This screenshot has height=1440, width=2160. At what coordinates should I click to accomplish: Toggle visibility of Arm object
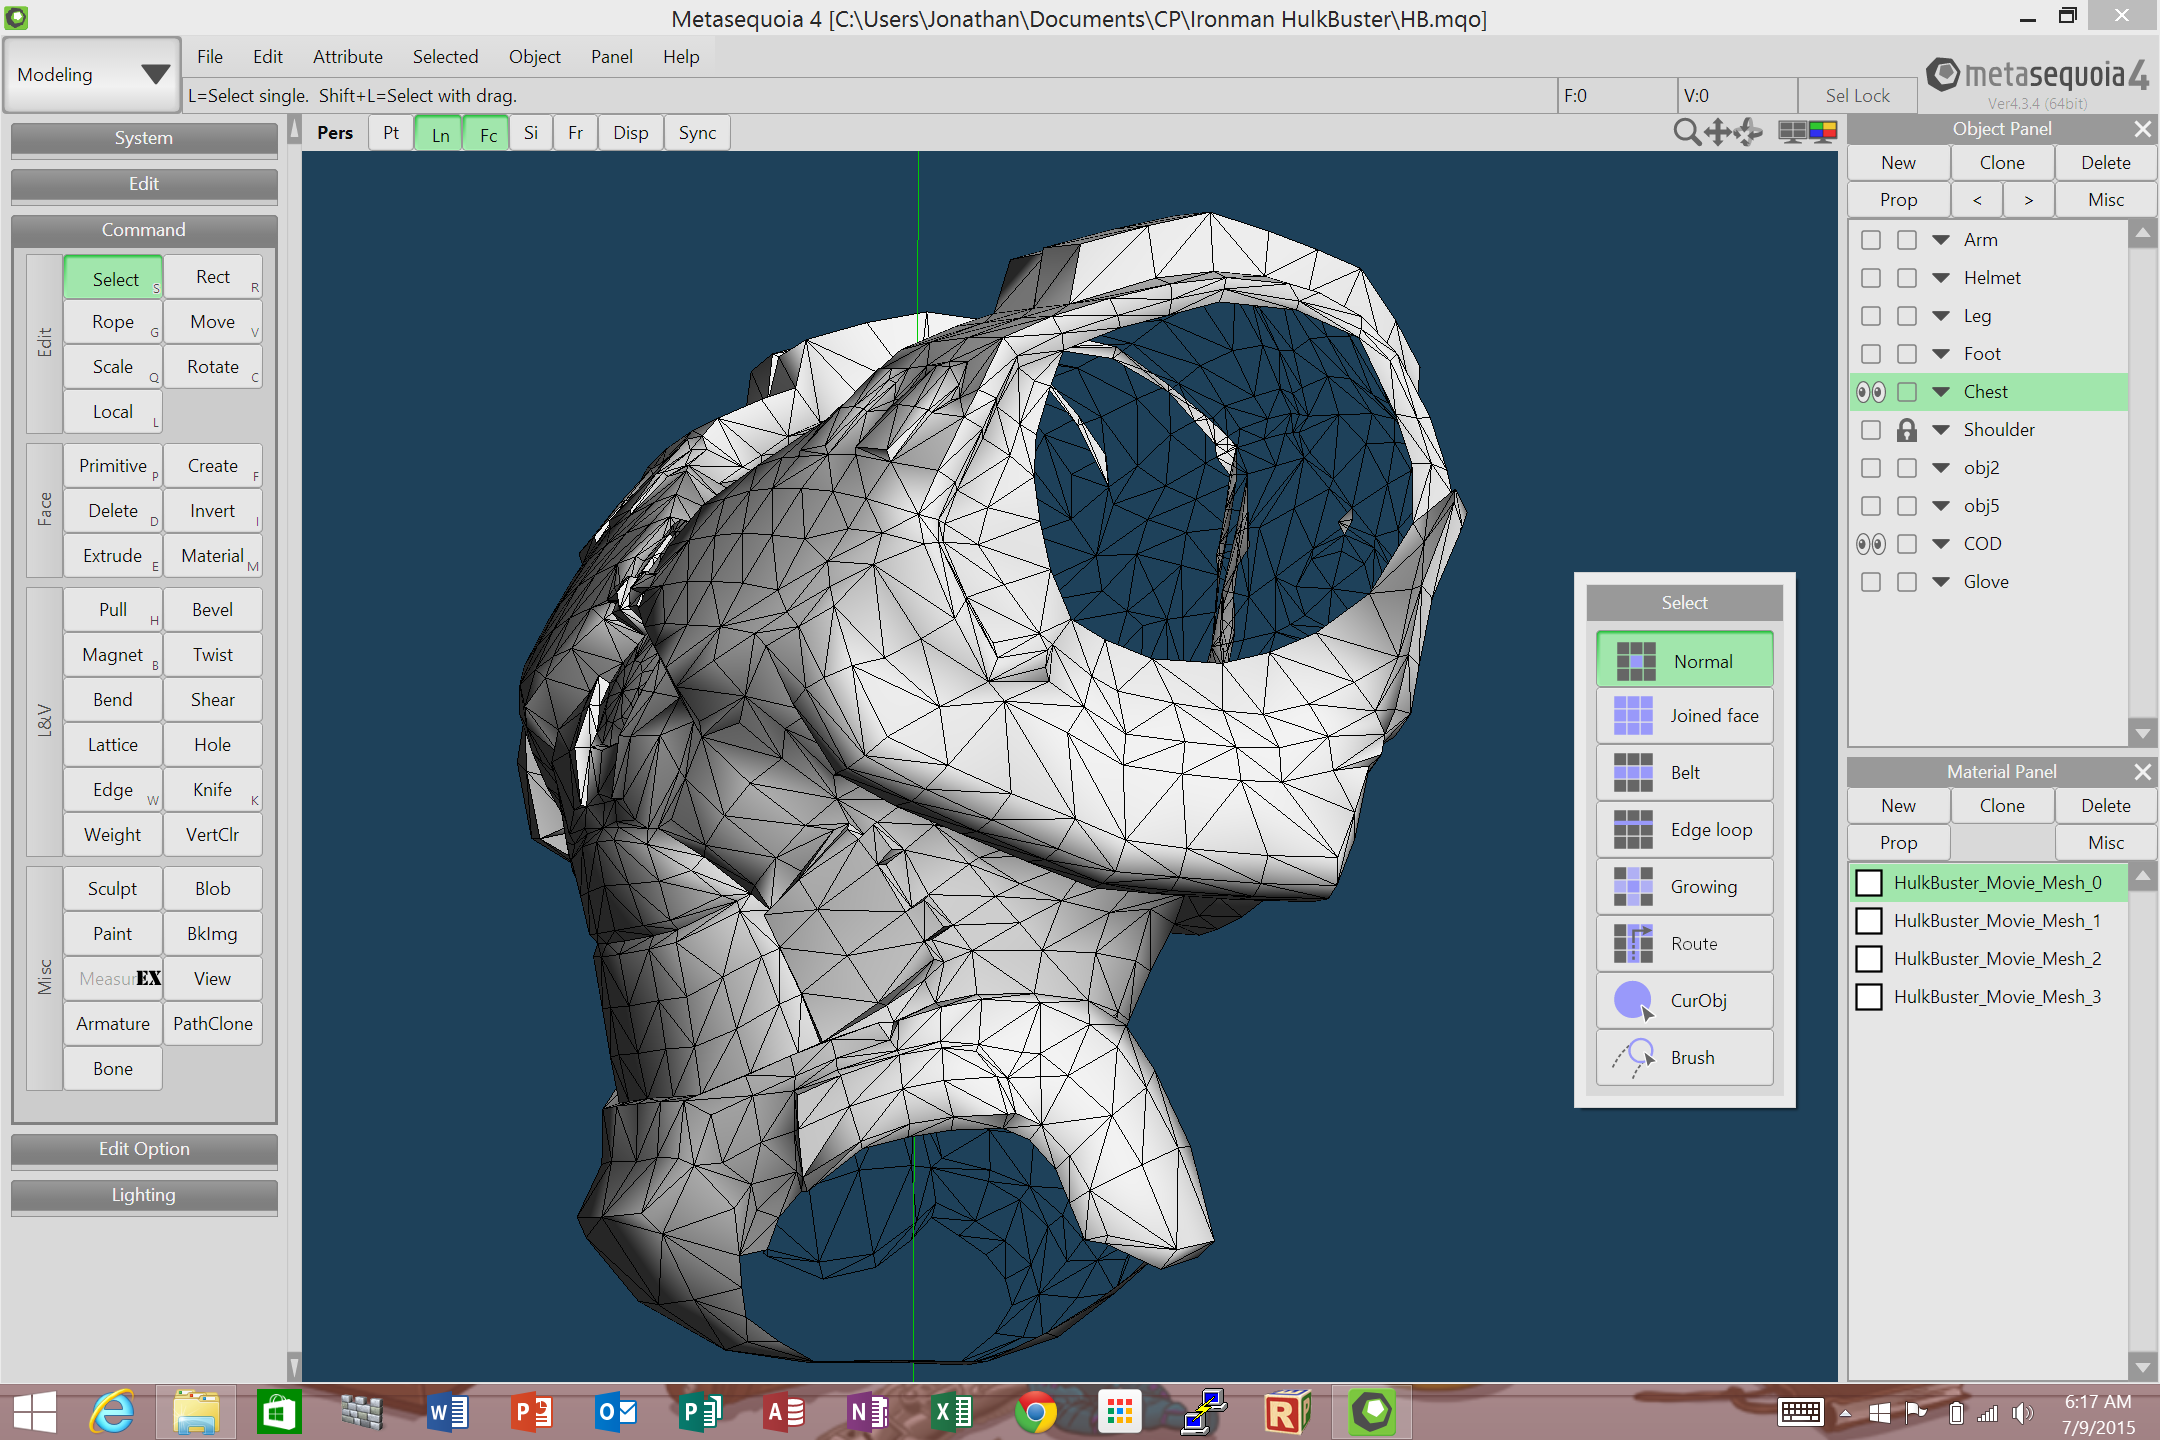pyautogui.click(x=1871, y=240)
